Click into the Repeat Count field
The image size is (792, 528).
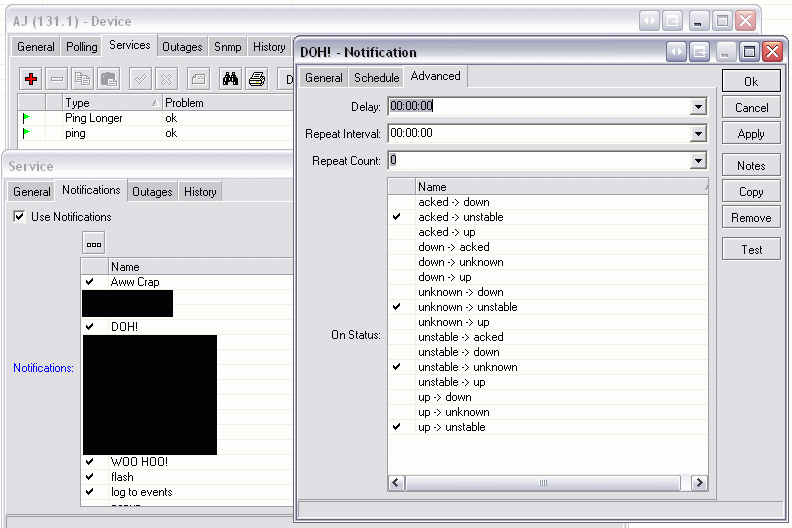[x=538, y=160]
